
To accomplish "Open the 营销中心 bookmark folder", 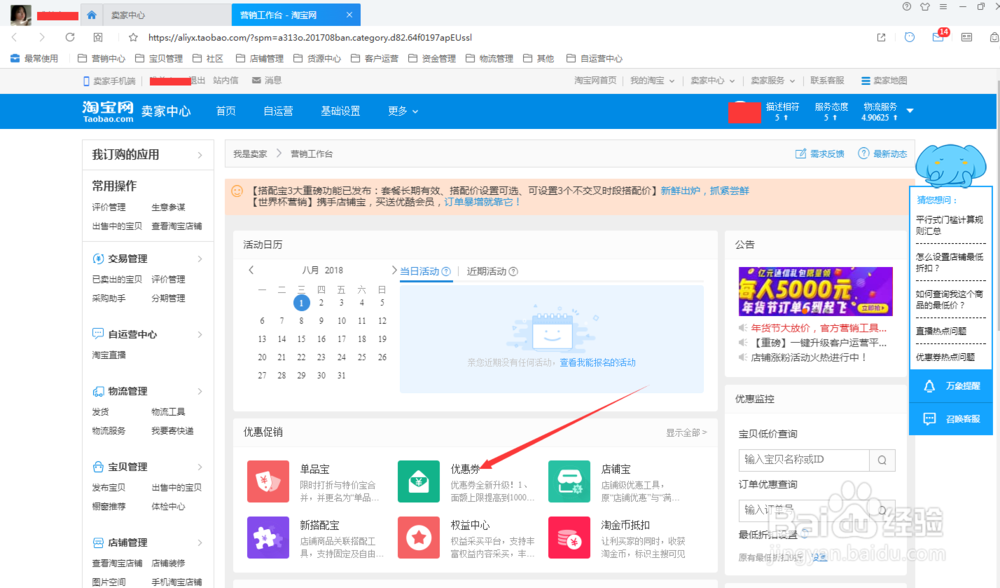I will [101, 59].
